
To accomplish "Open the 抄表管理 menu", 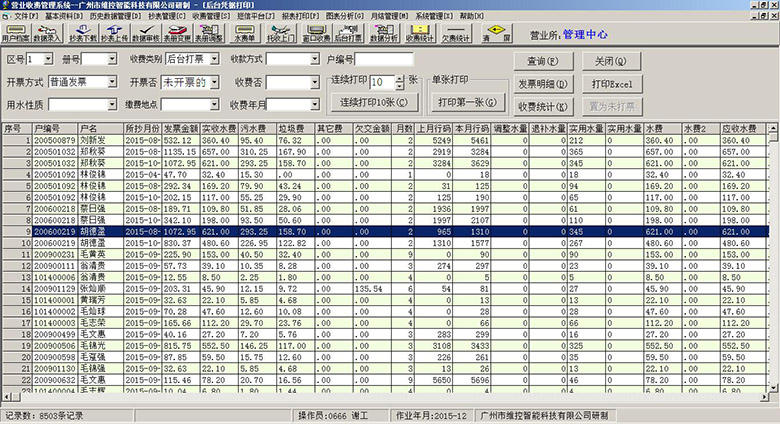I will coord(167,16).
